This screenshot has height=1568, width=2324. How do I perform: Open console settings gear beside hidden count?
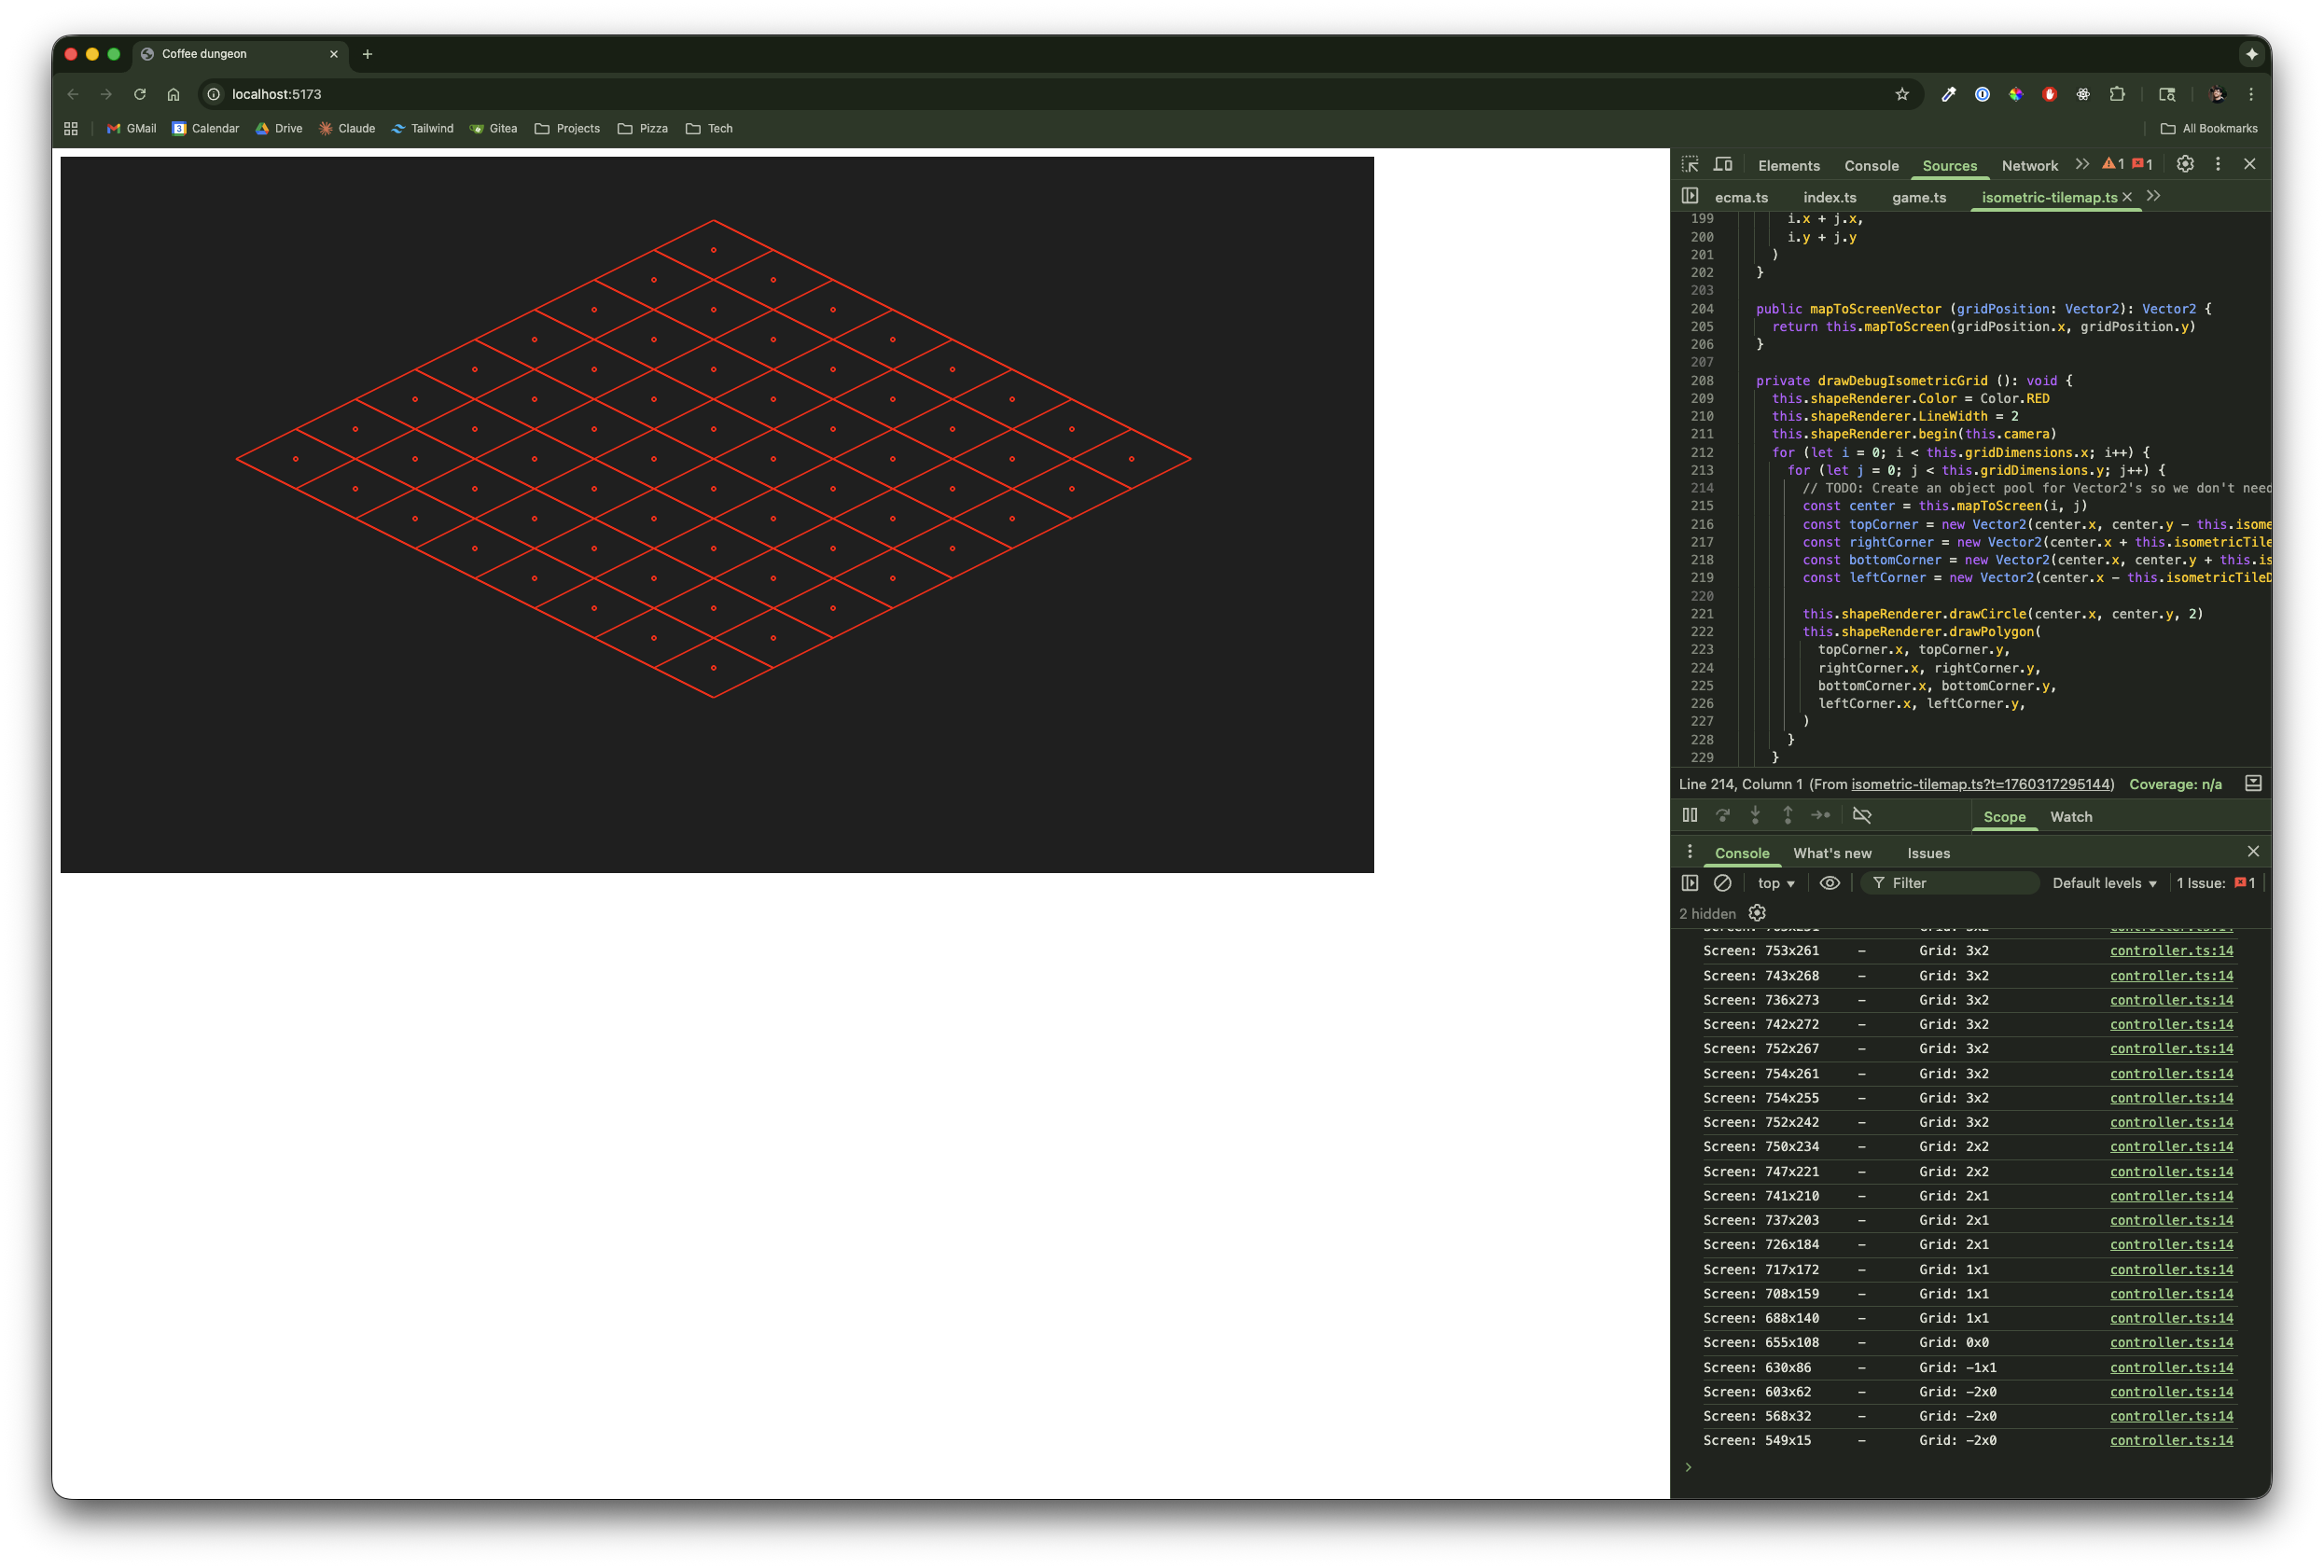1757,913
